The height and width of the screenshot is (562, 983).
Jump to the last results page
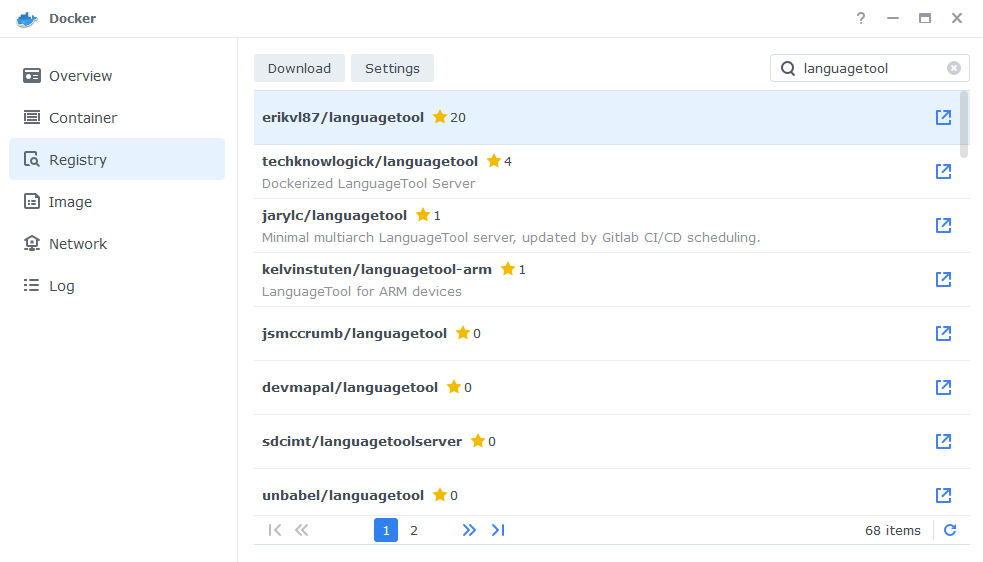(x=498, y=530)
